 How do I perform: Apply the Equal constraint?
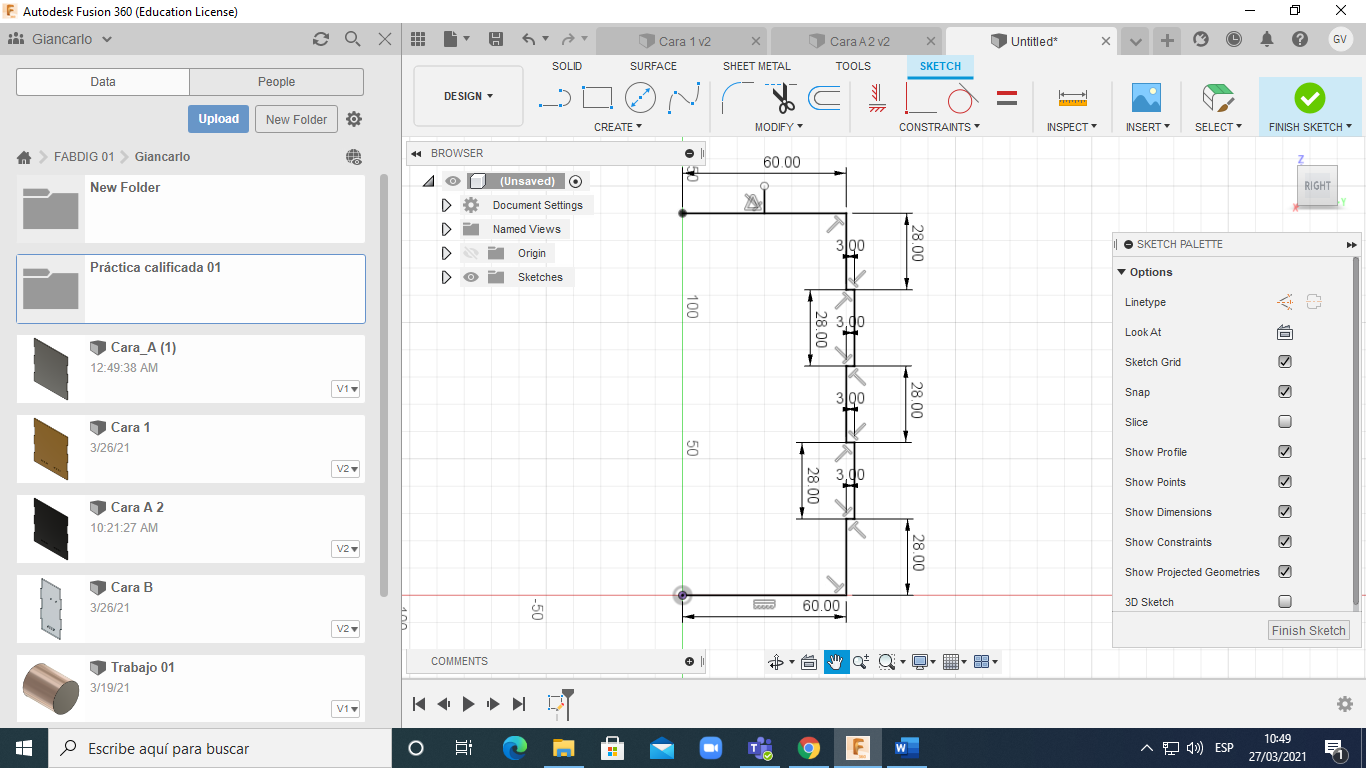pos(1007,98)
